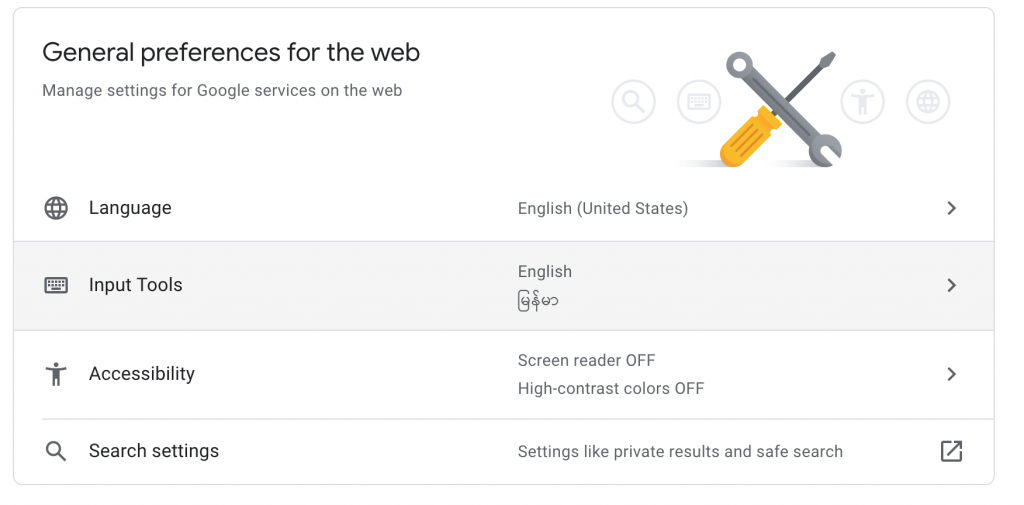
Task: Open the Search settings link
Action: pos(504,451)
